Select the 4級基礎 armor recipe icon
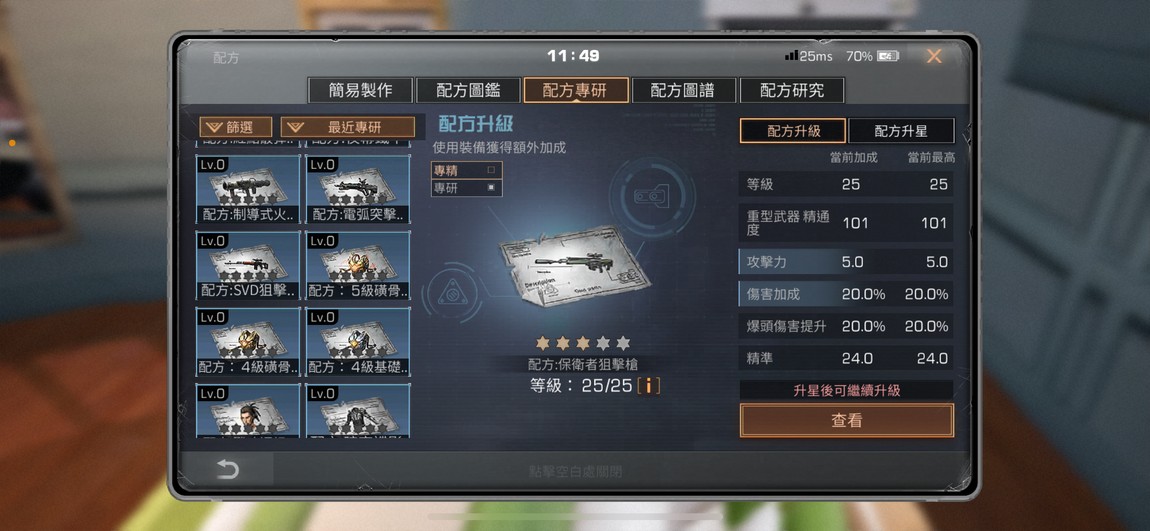 pos(358,342)
